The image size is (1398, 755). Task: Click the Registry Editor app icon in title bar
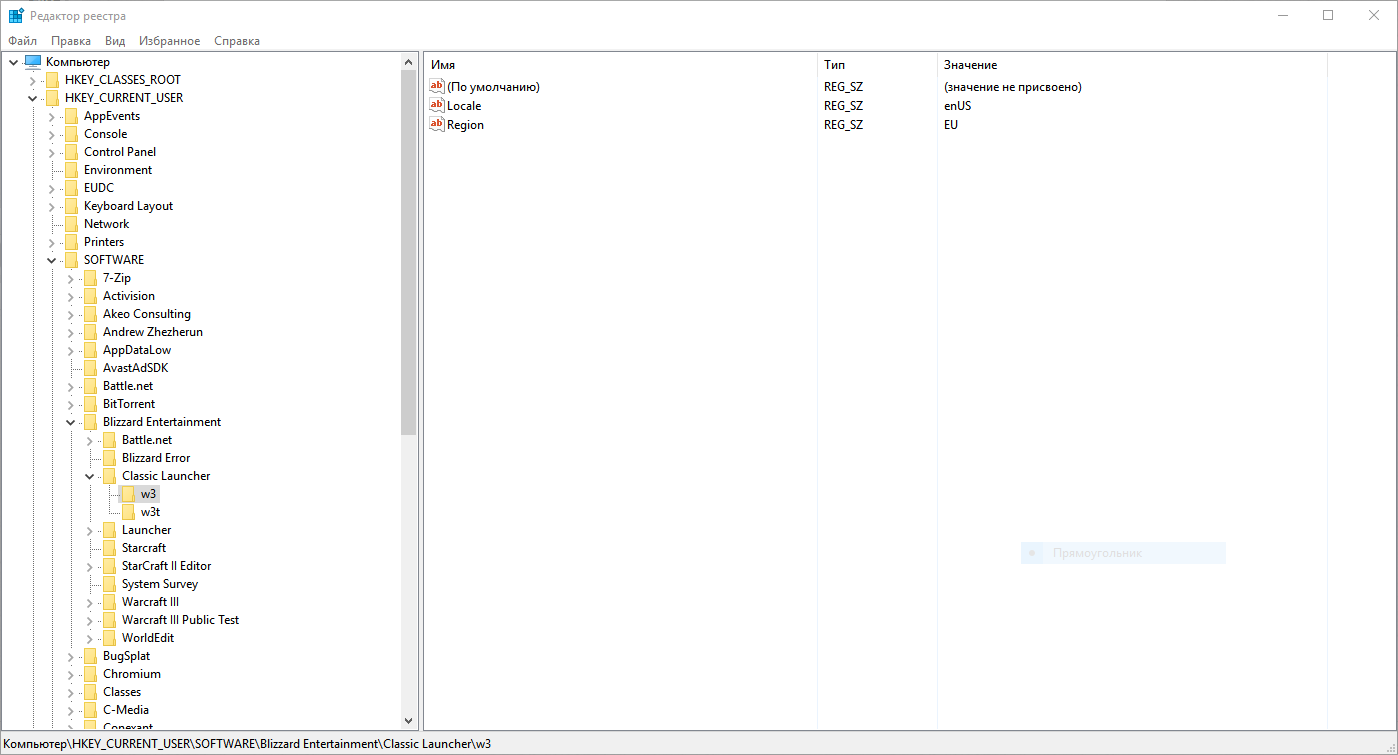point(16,16)
